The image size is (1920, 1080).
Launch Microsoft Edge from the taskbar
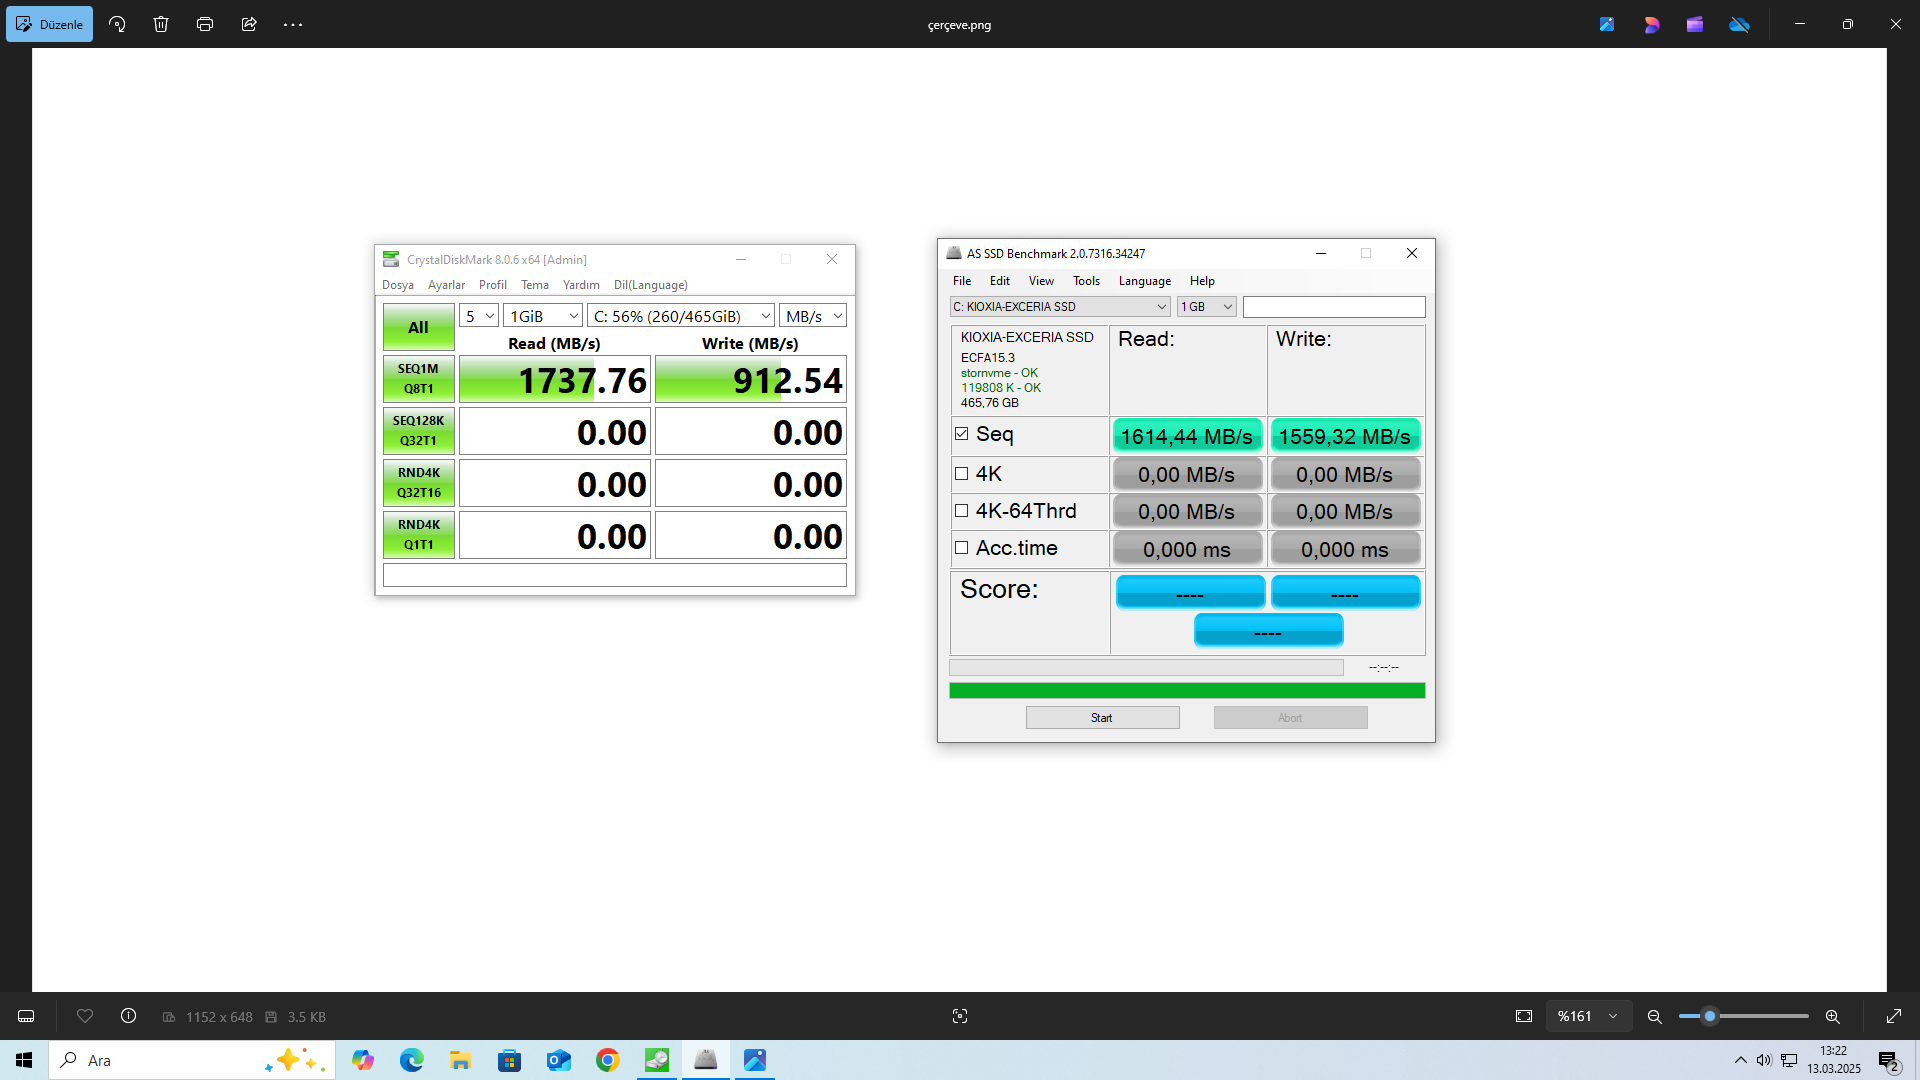click(412, 1060)
